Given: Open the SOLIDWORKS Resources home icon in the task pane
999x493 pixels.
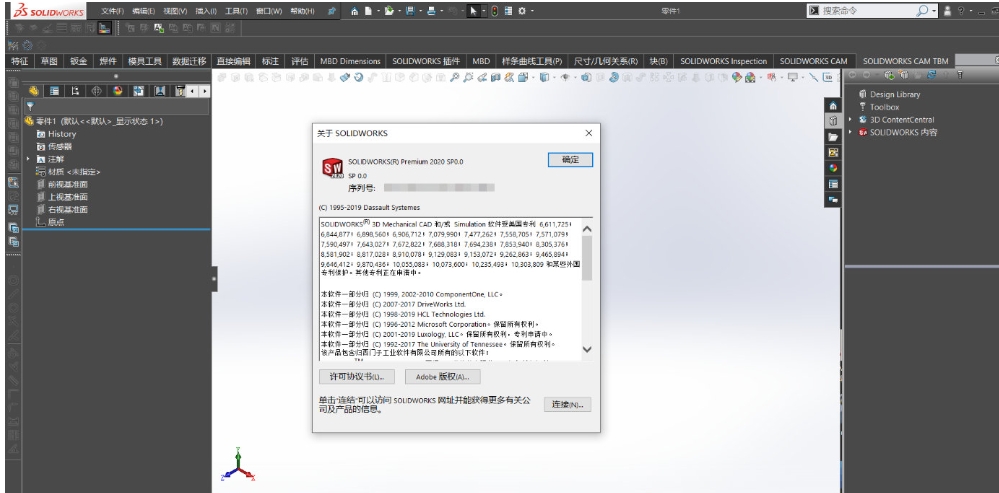Looking at the screenshot, I should tap(833, 106).
